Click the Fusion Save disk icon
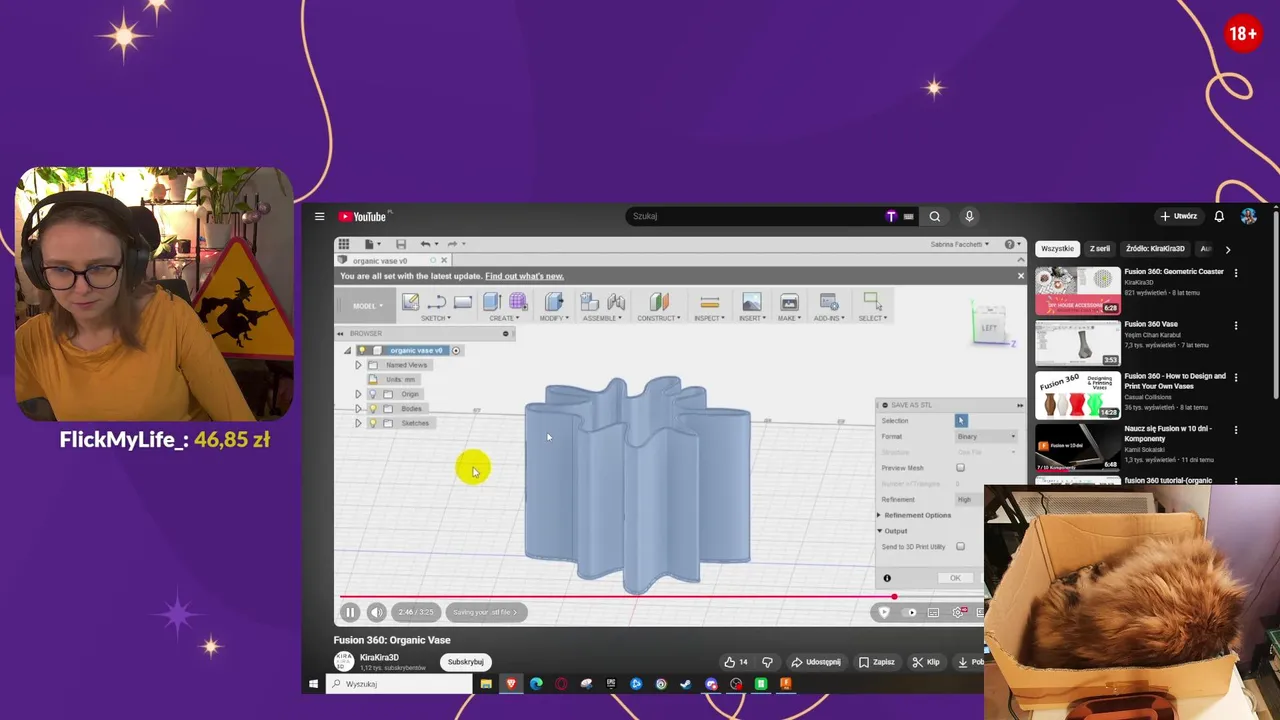1280x720 pixels. (x=401, y=244)
